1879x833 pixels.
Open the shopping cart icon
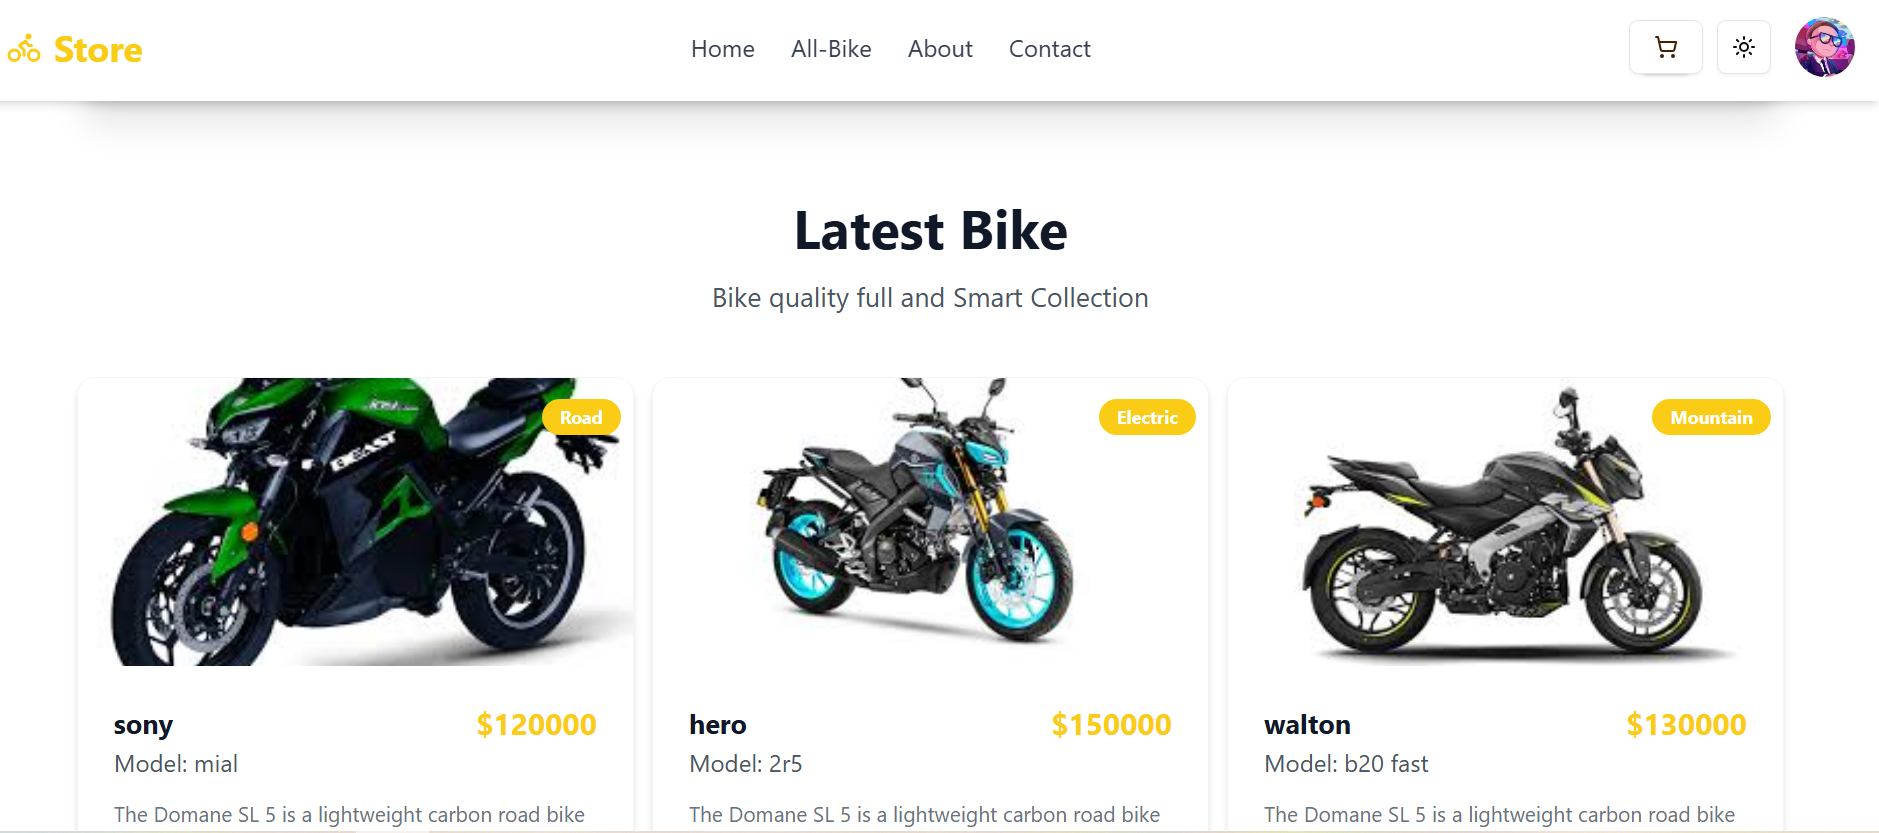(x=1665, y=48)
